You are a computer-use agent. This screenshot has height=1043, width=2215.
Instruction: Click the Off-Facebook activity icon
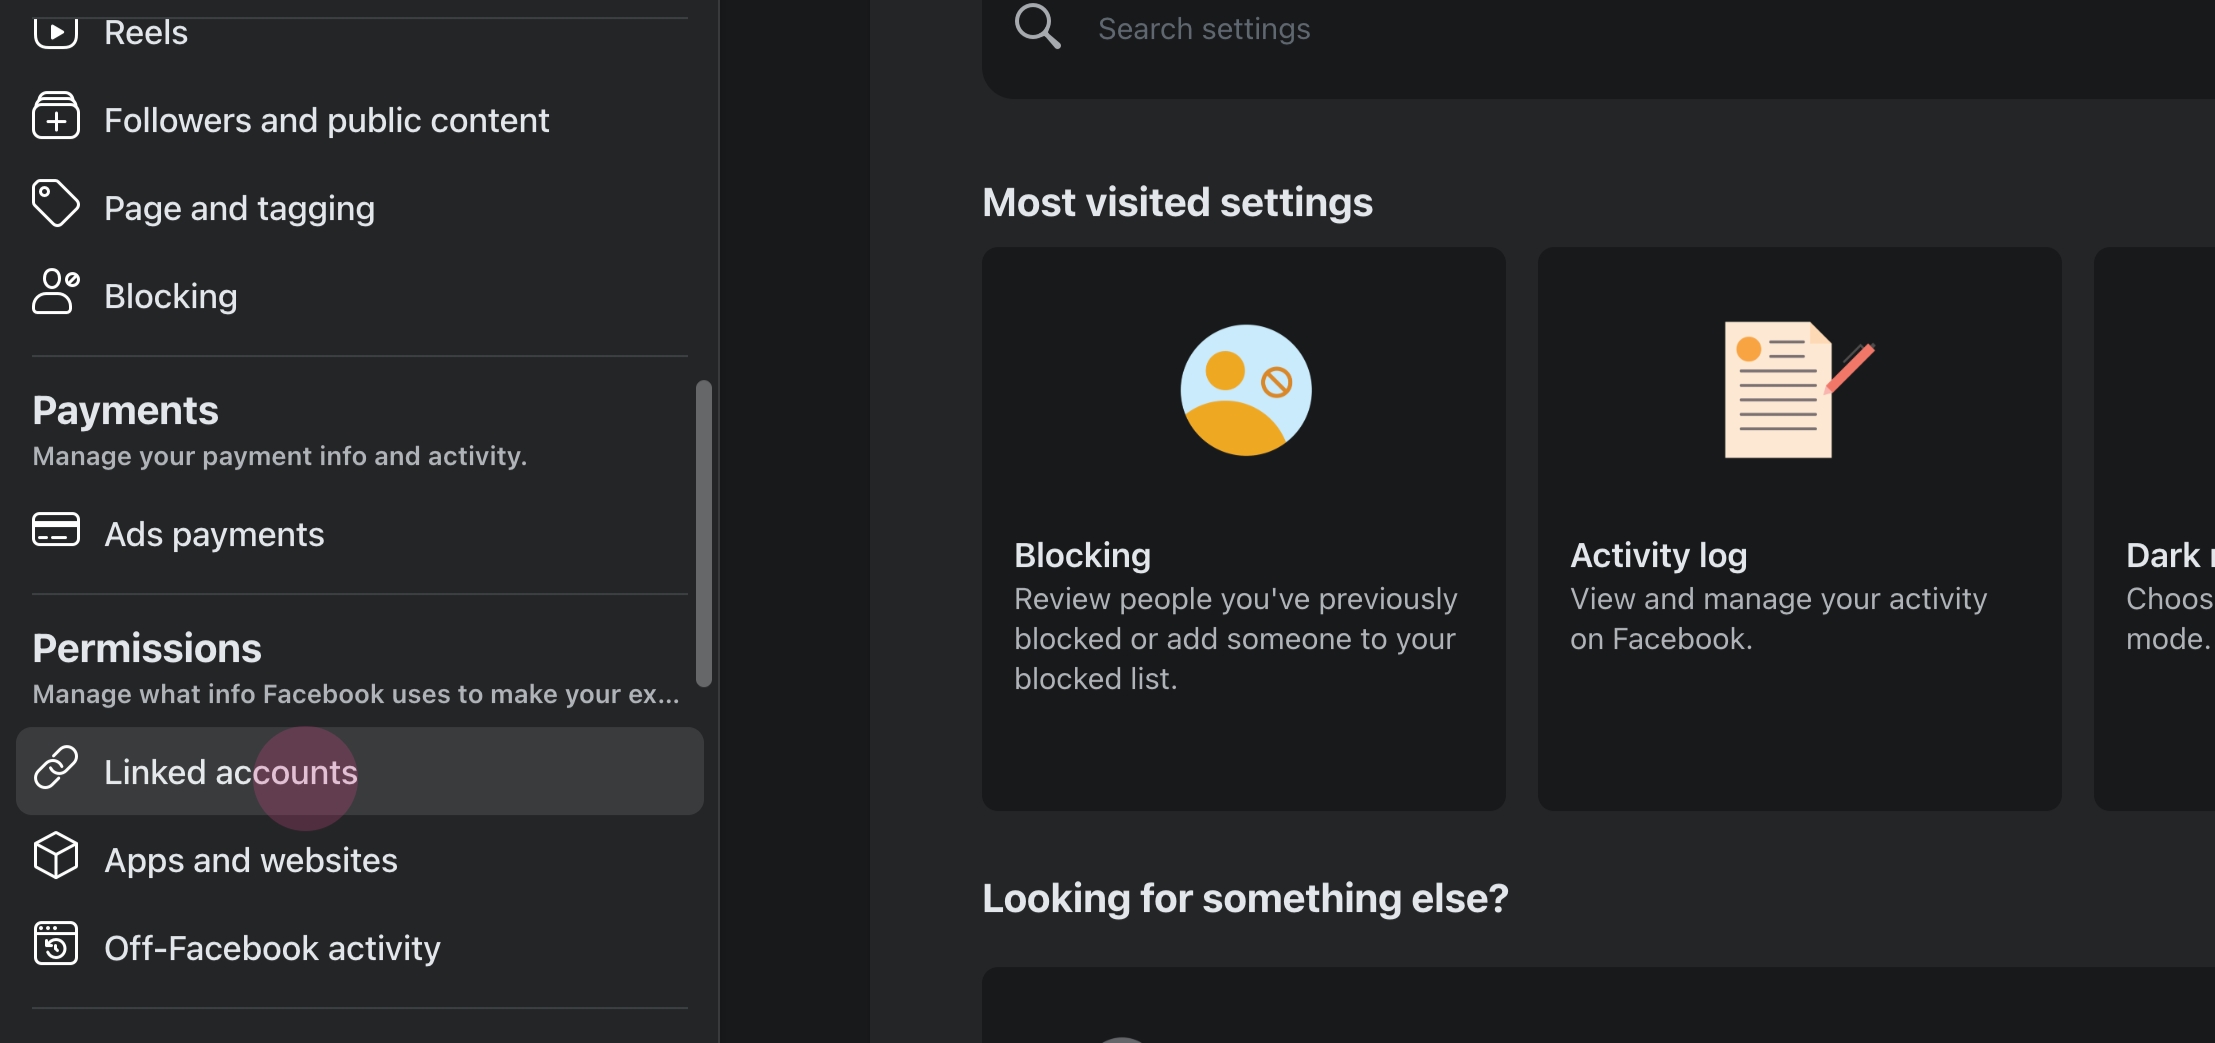[55, 944]
